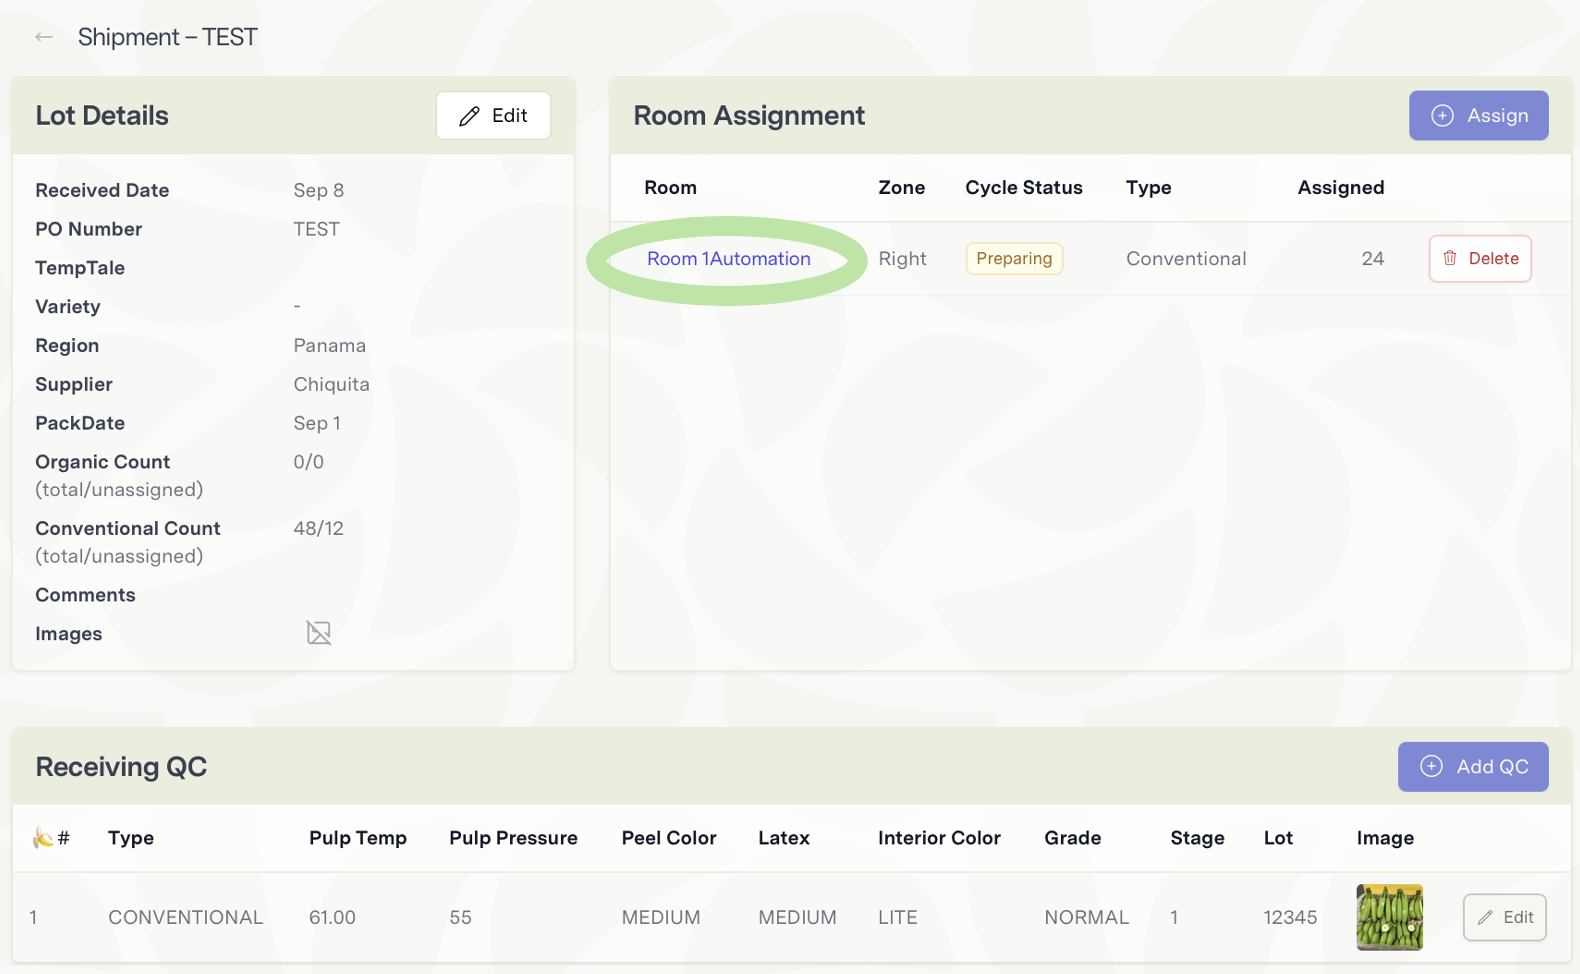Open the banana thumbnail image in the QC row
Image resolution: width=1580 pixels, height=974 pixels.
1389,917
